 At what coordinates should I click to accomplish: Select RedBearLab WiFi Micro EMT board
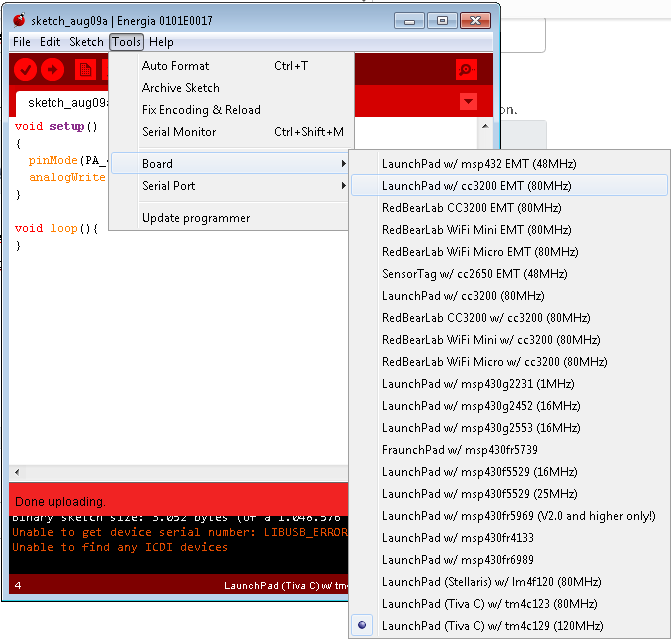tap(509, 252)
